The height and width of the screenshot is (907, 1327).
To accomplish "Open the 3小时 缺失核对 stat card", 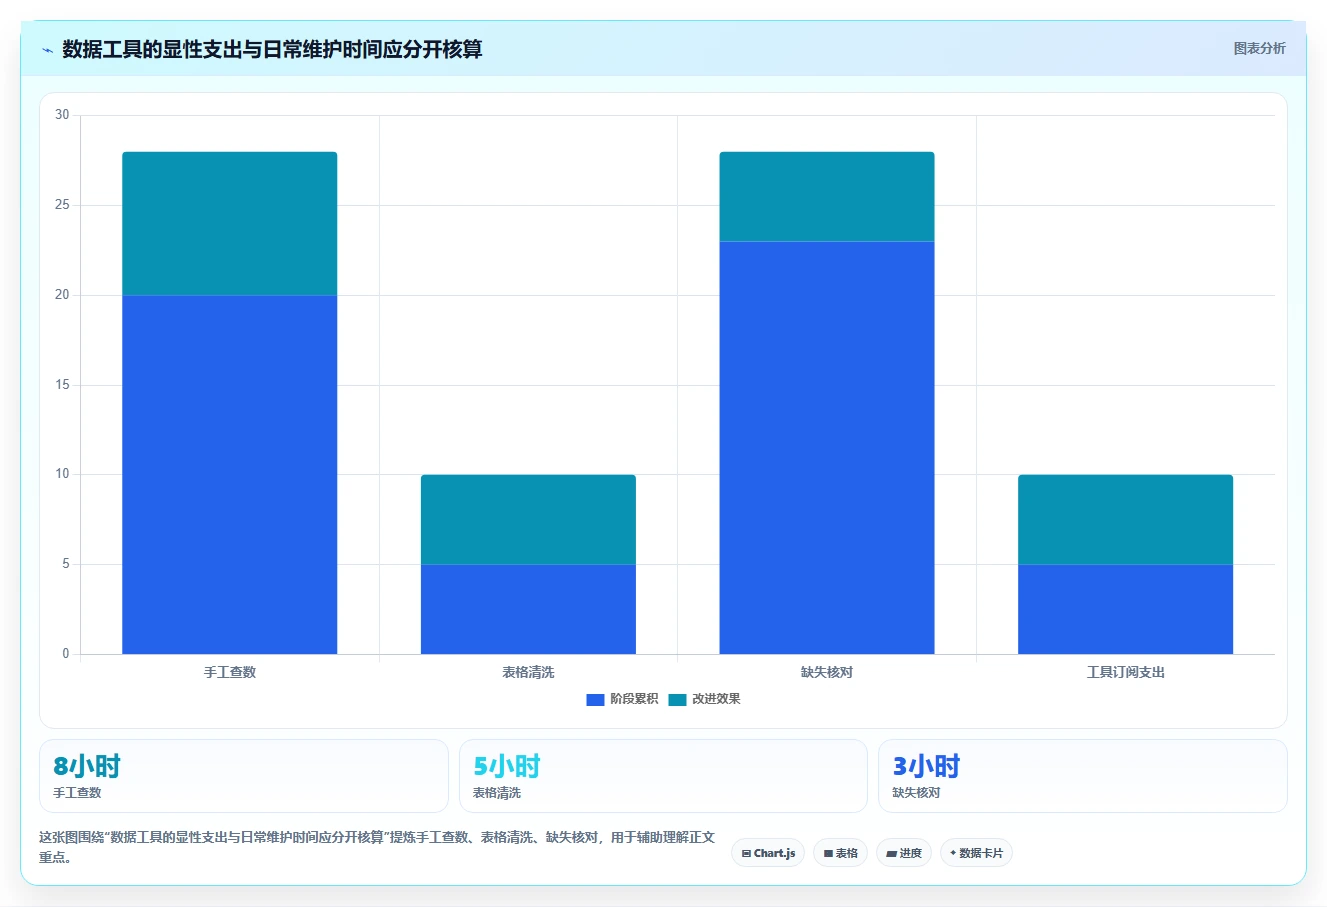I will coord(1082,776).
